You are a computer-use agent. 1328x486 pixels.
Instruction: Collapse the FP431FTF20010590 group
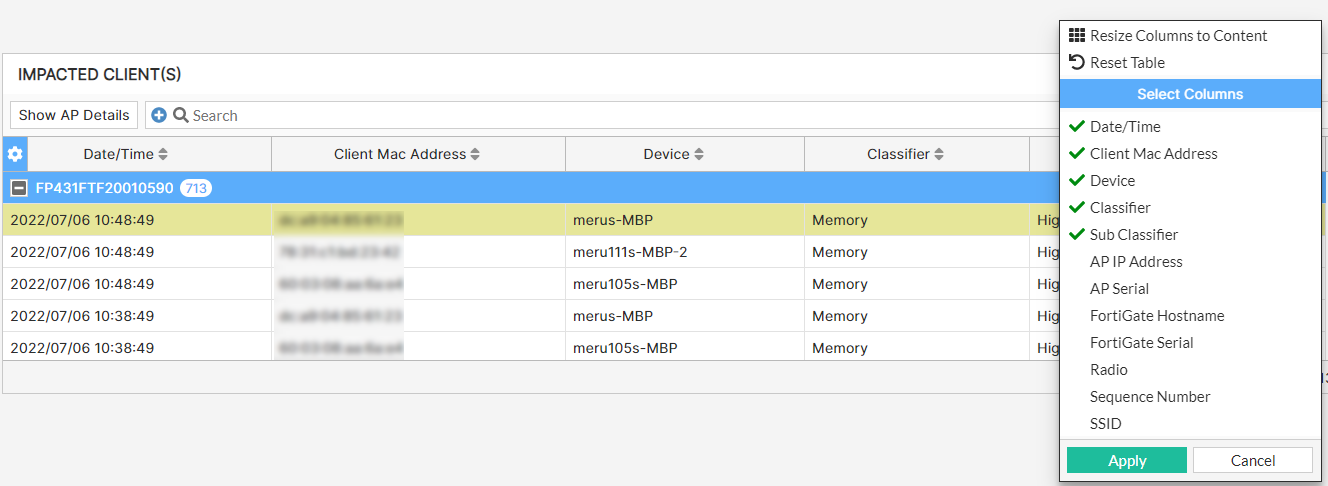[x=18, y=188]
